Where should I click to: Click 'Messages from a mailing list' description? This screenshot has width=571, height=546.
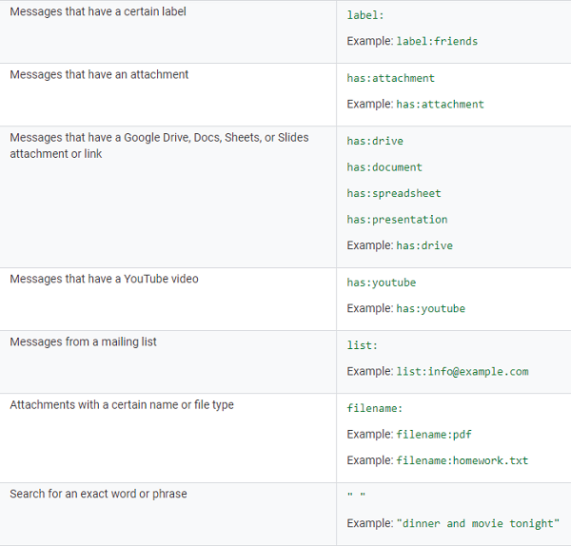[83, 342]
